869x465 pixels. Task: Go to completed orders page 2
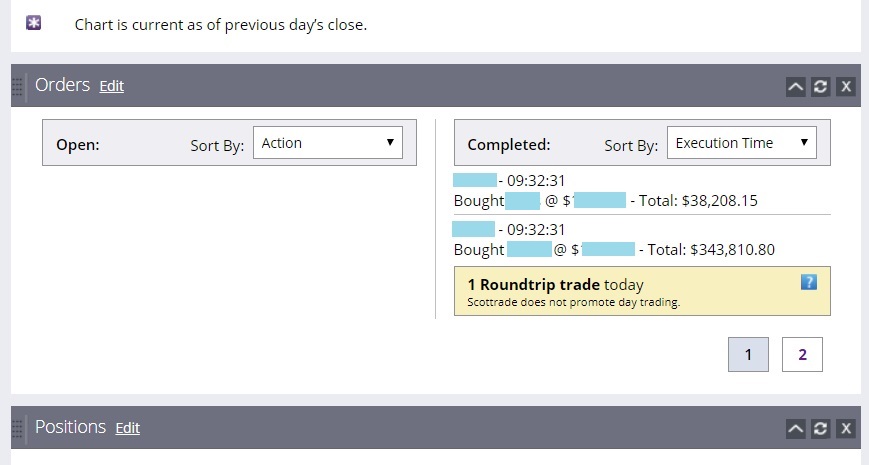point(802,354)
